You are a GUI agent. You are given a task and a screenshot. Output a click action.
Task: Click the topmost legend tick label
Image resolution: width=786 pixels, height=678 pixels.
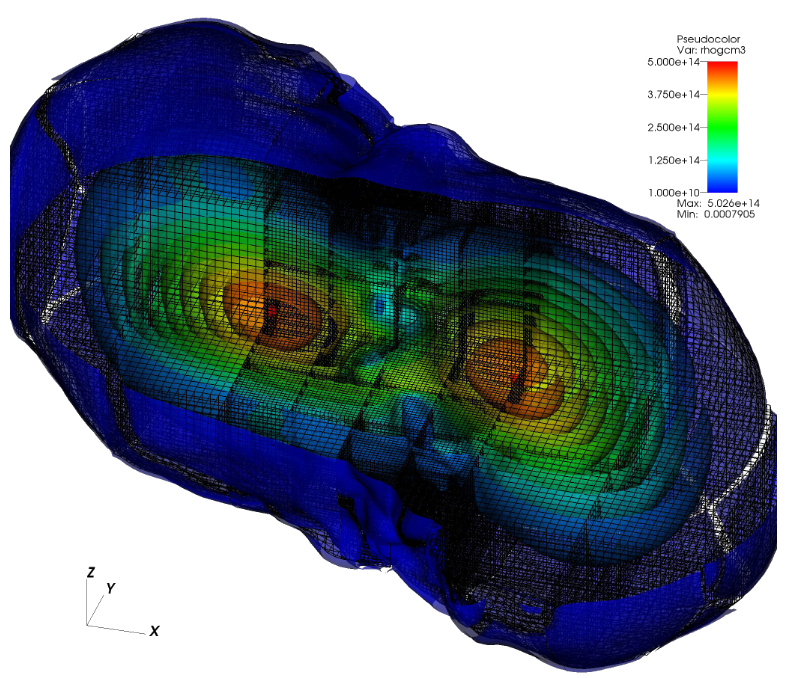(x=676, y=62)
